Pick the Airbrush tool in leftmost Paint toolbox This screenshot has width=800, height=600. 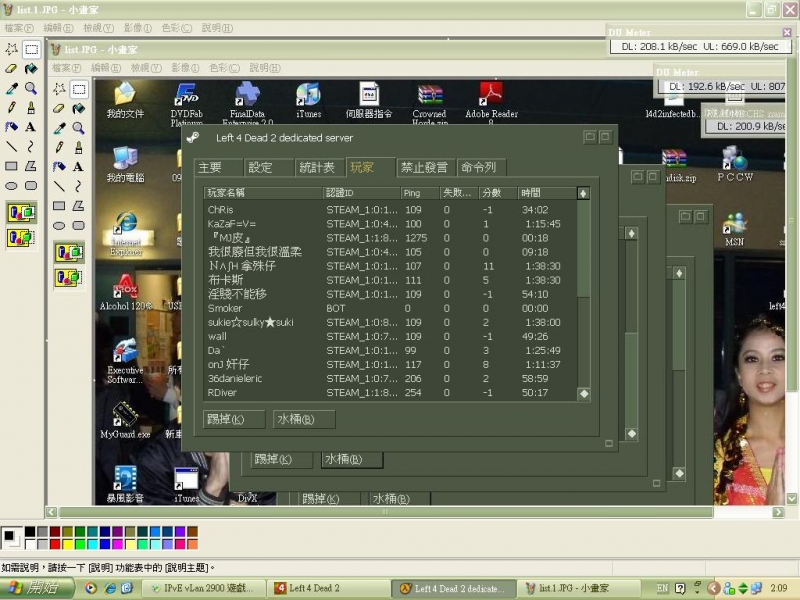(x=11, y=127)
